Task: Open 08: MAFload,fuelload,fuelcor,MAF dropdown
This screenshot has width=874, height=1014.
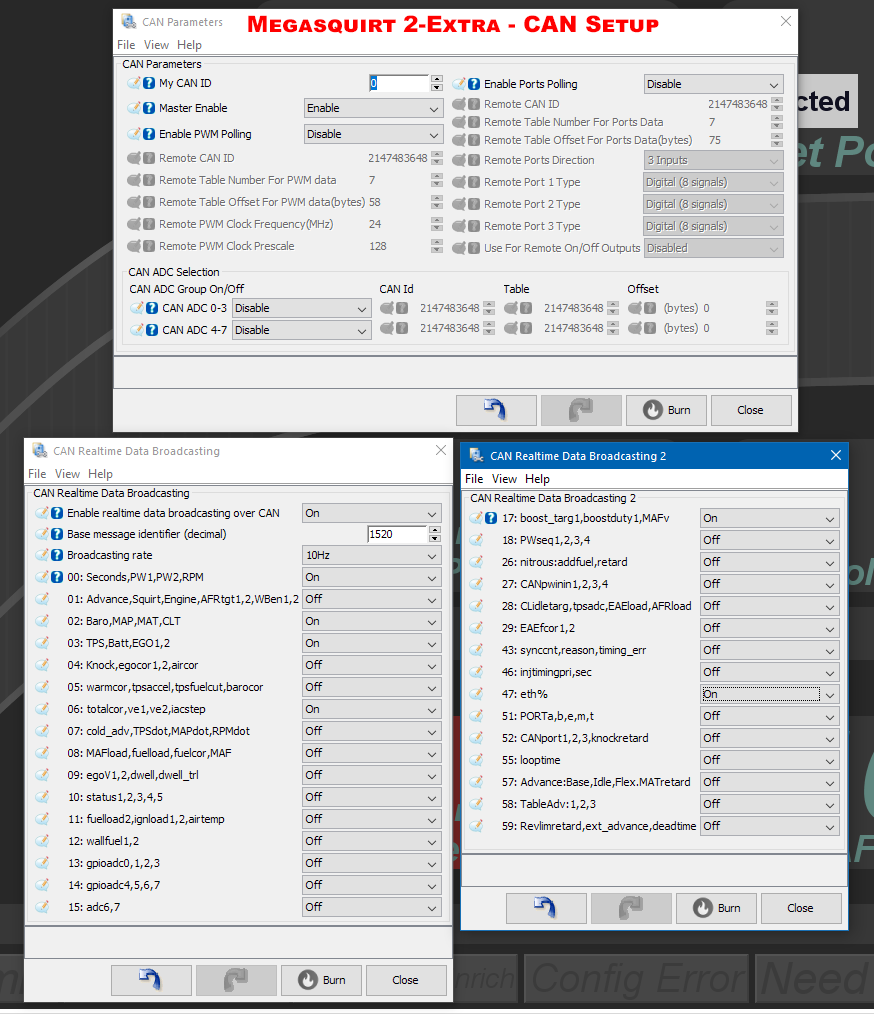Action: coord(372,753)
